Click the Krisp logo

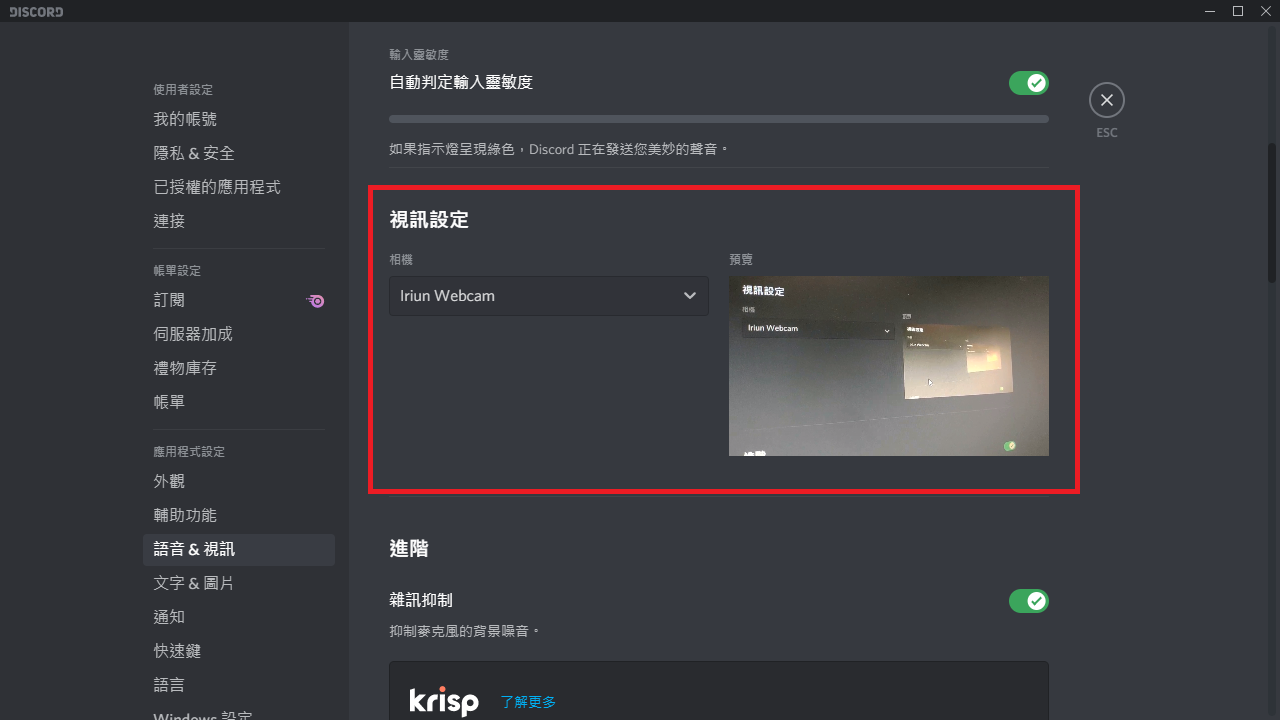tap(444, 701)
